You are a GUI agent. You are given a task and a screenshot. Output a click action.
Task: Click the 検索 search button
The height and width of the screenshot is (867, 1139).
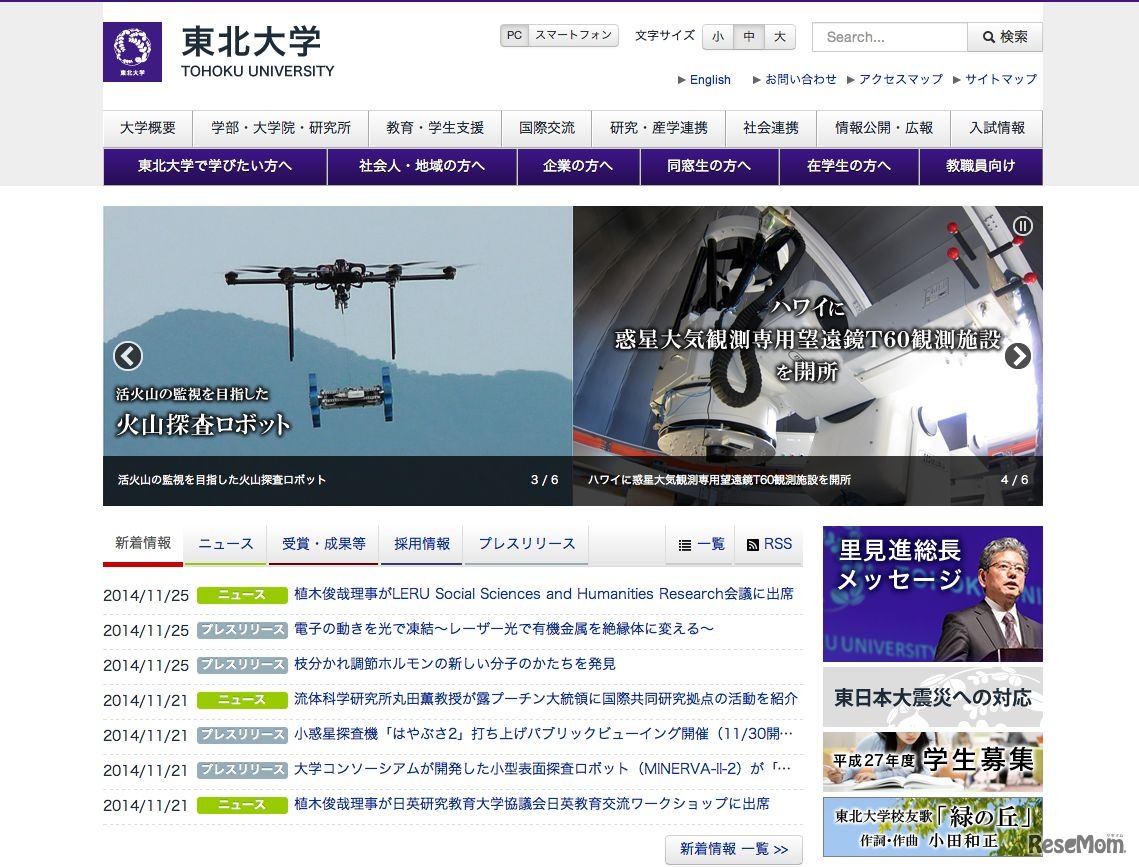coord(1004,37)
